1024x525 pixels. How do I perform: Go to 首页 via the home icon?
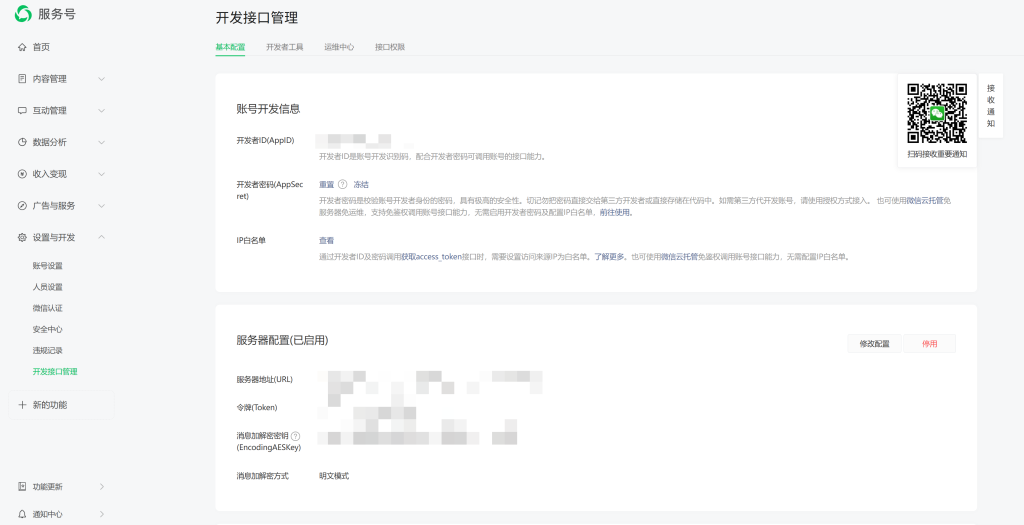click(x=22, y=47)
